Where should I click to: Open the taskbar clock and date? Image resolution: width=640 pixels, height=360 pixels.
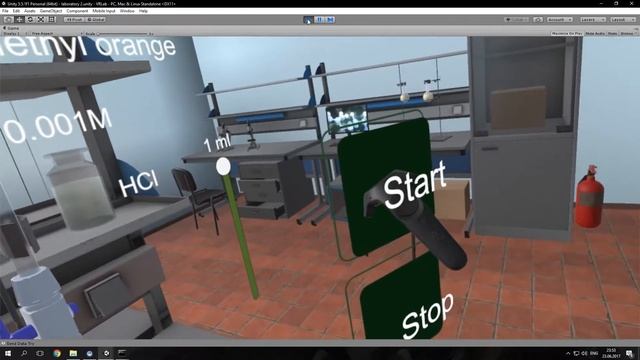611,353
